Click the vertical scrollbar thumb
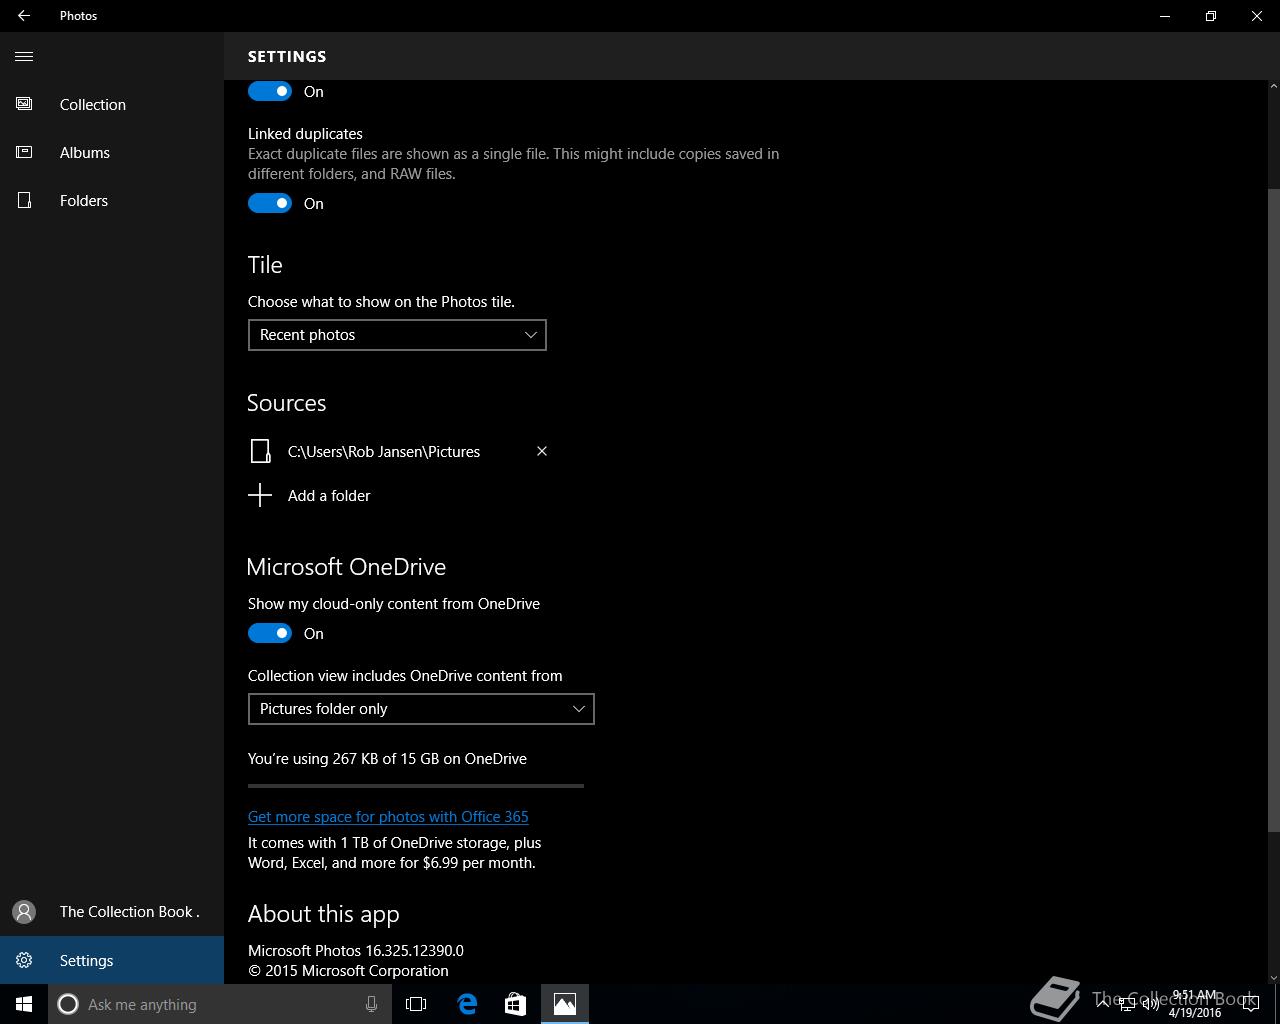Screen dimensions: 1280x1024 pyautogui.click(x=1273, y=510)
